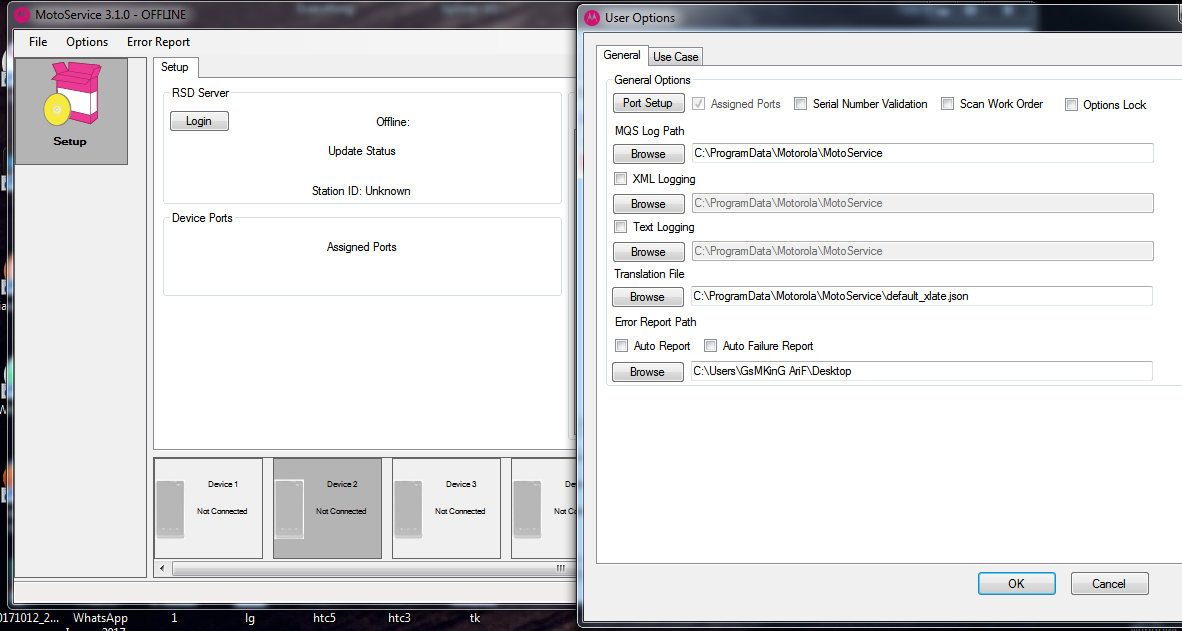Click the left arrow of device list scrollbar
Screen dimensions: 1182x631
(160, 568)
